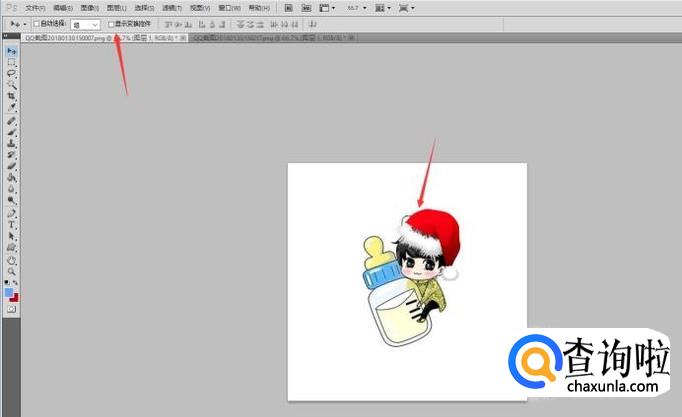
Task: Open the 图像(I) menu
Action: click(90, 8)
